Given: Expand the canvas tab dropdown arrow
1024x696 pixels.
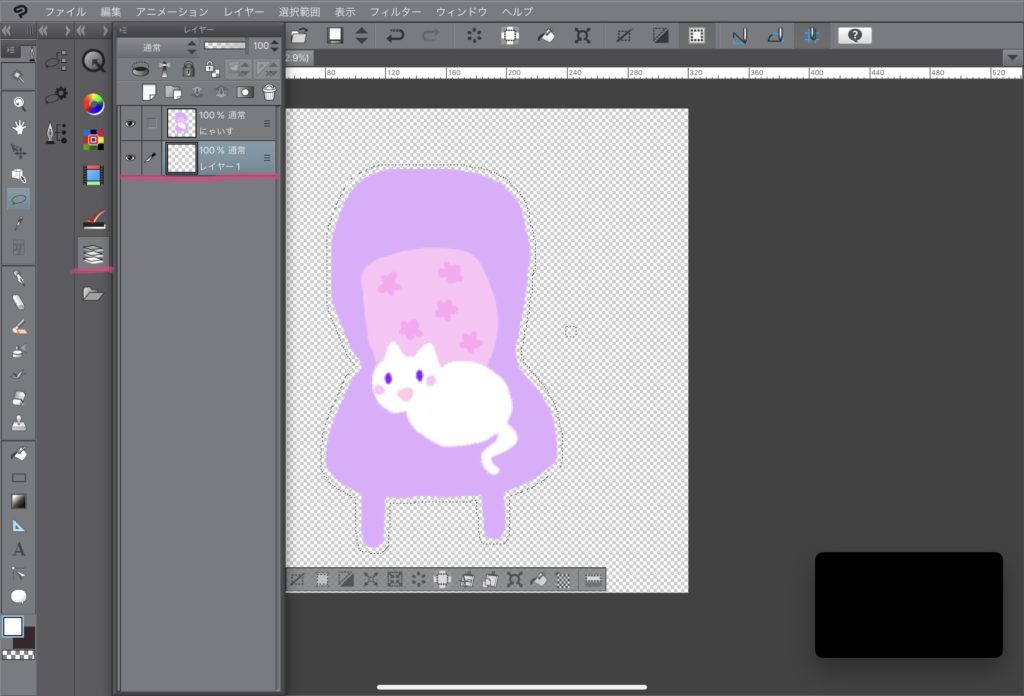Looking at the screenshot, I should coord(1011,57).
